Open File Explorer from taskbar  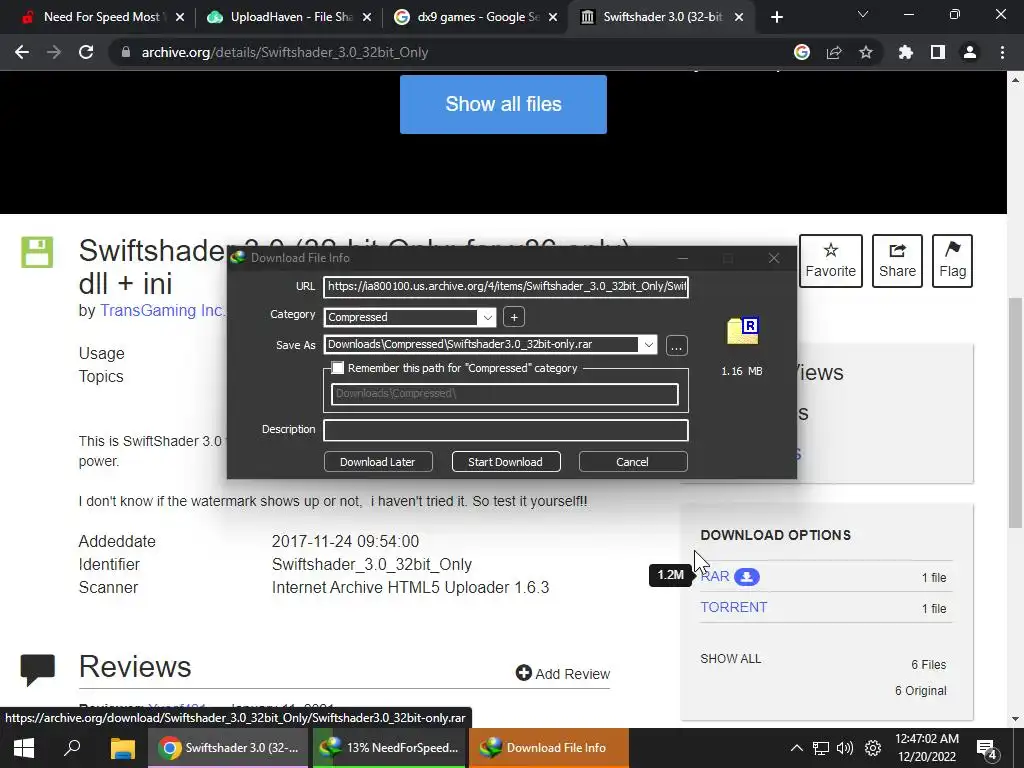point(122,748)
